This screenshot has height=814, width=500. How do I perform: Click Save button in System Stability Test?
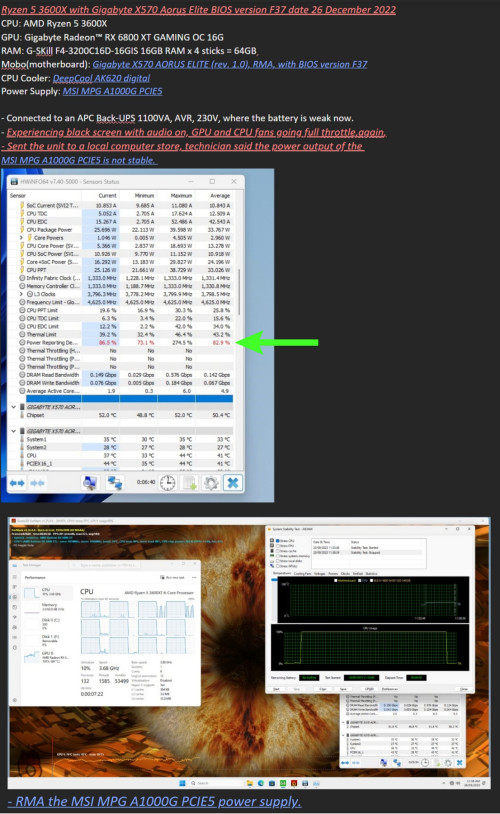point(343,689)
